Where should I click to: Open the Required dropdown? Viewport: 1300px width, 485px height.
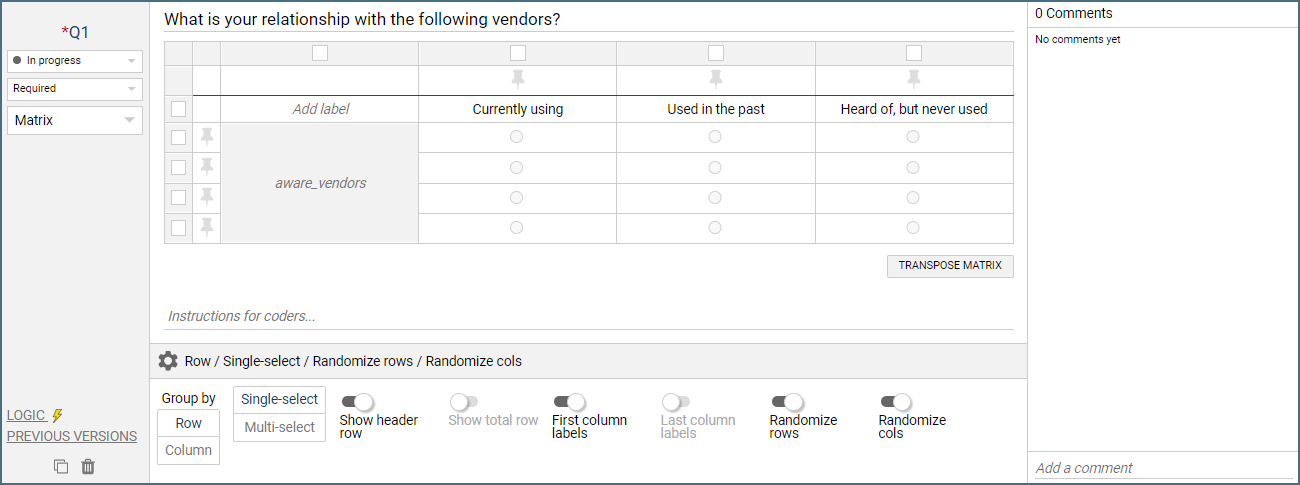(x=75, y=89)
